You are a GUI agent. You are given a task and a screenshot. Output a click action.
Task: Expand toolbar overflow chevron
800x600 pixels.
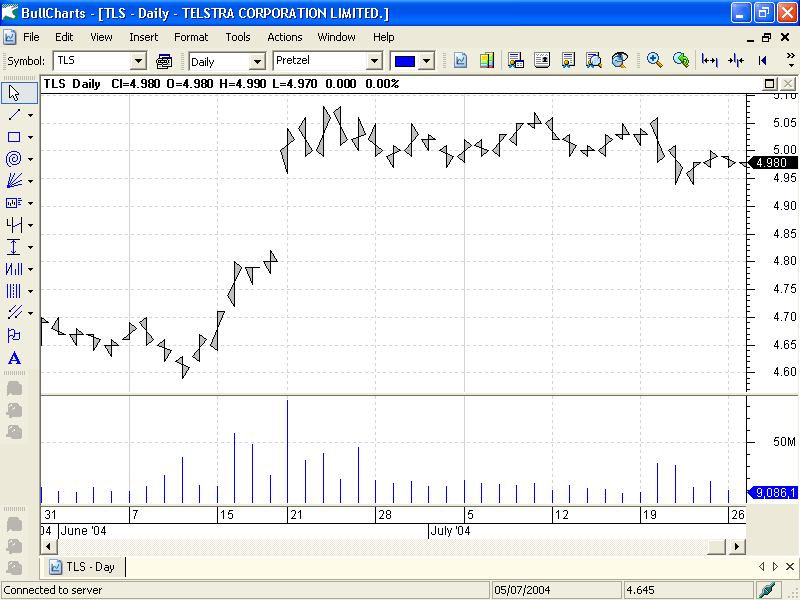[791, 60]
